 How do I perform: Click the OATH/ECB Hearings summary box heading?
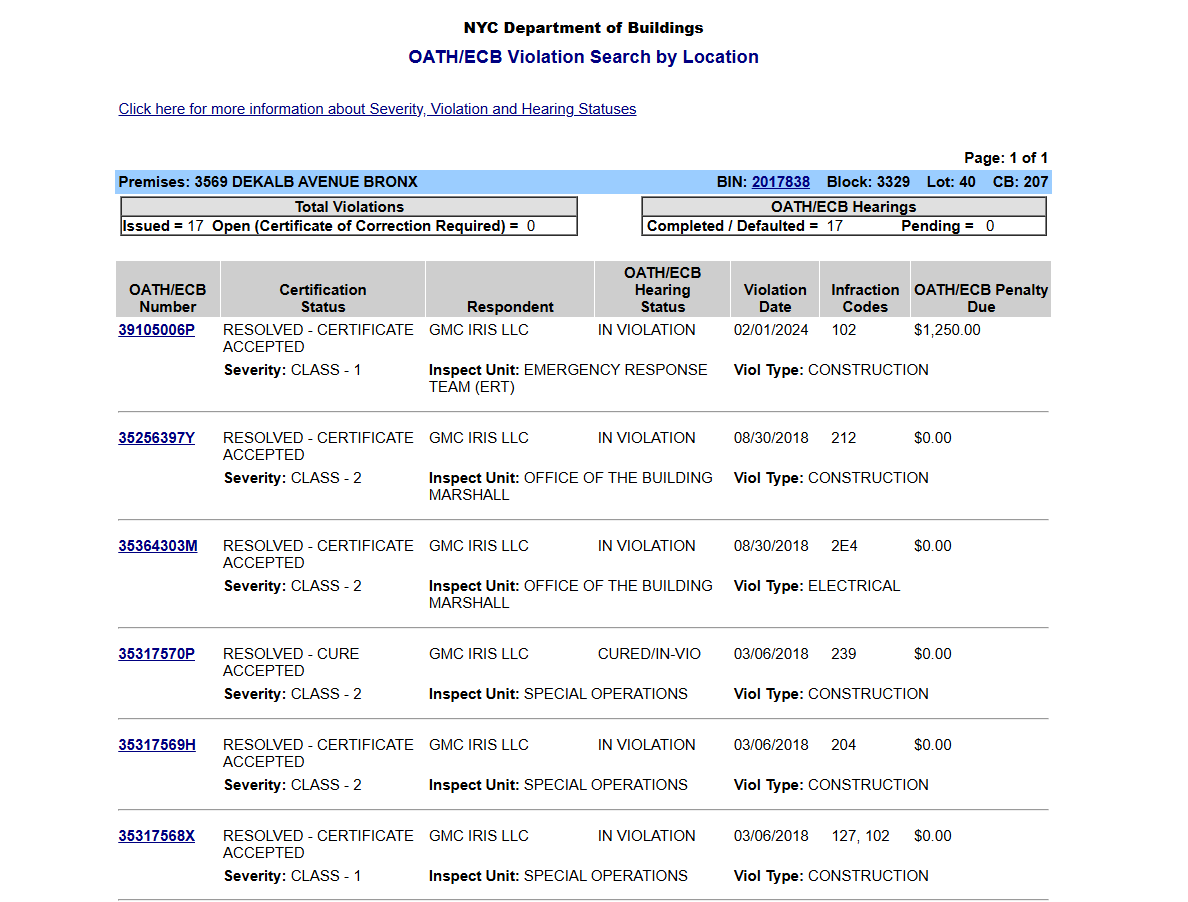point(843,207)
